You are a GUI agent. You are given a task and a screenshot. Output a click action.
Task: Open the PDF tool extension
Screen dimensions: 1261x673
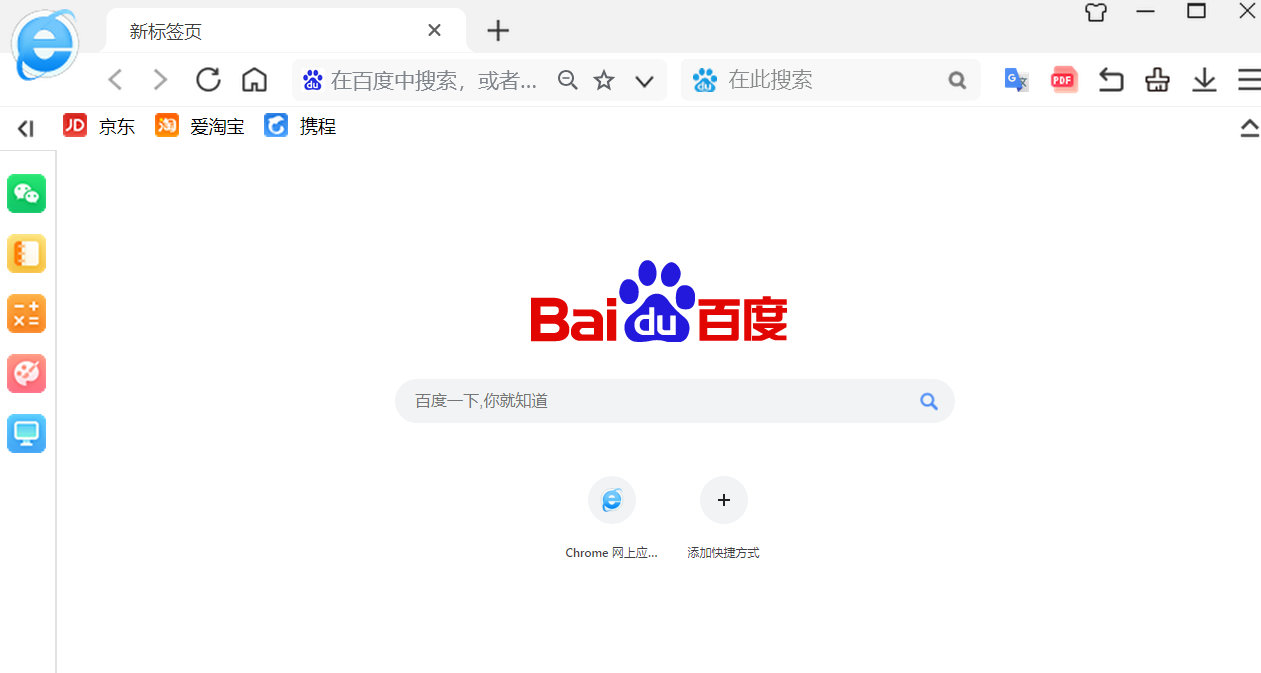pos(1063,80)
